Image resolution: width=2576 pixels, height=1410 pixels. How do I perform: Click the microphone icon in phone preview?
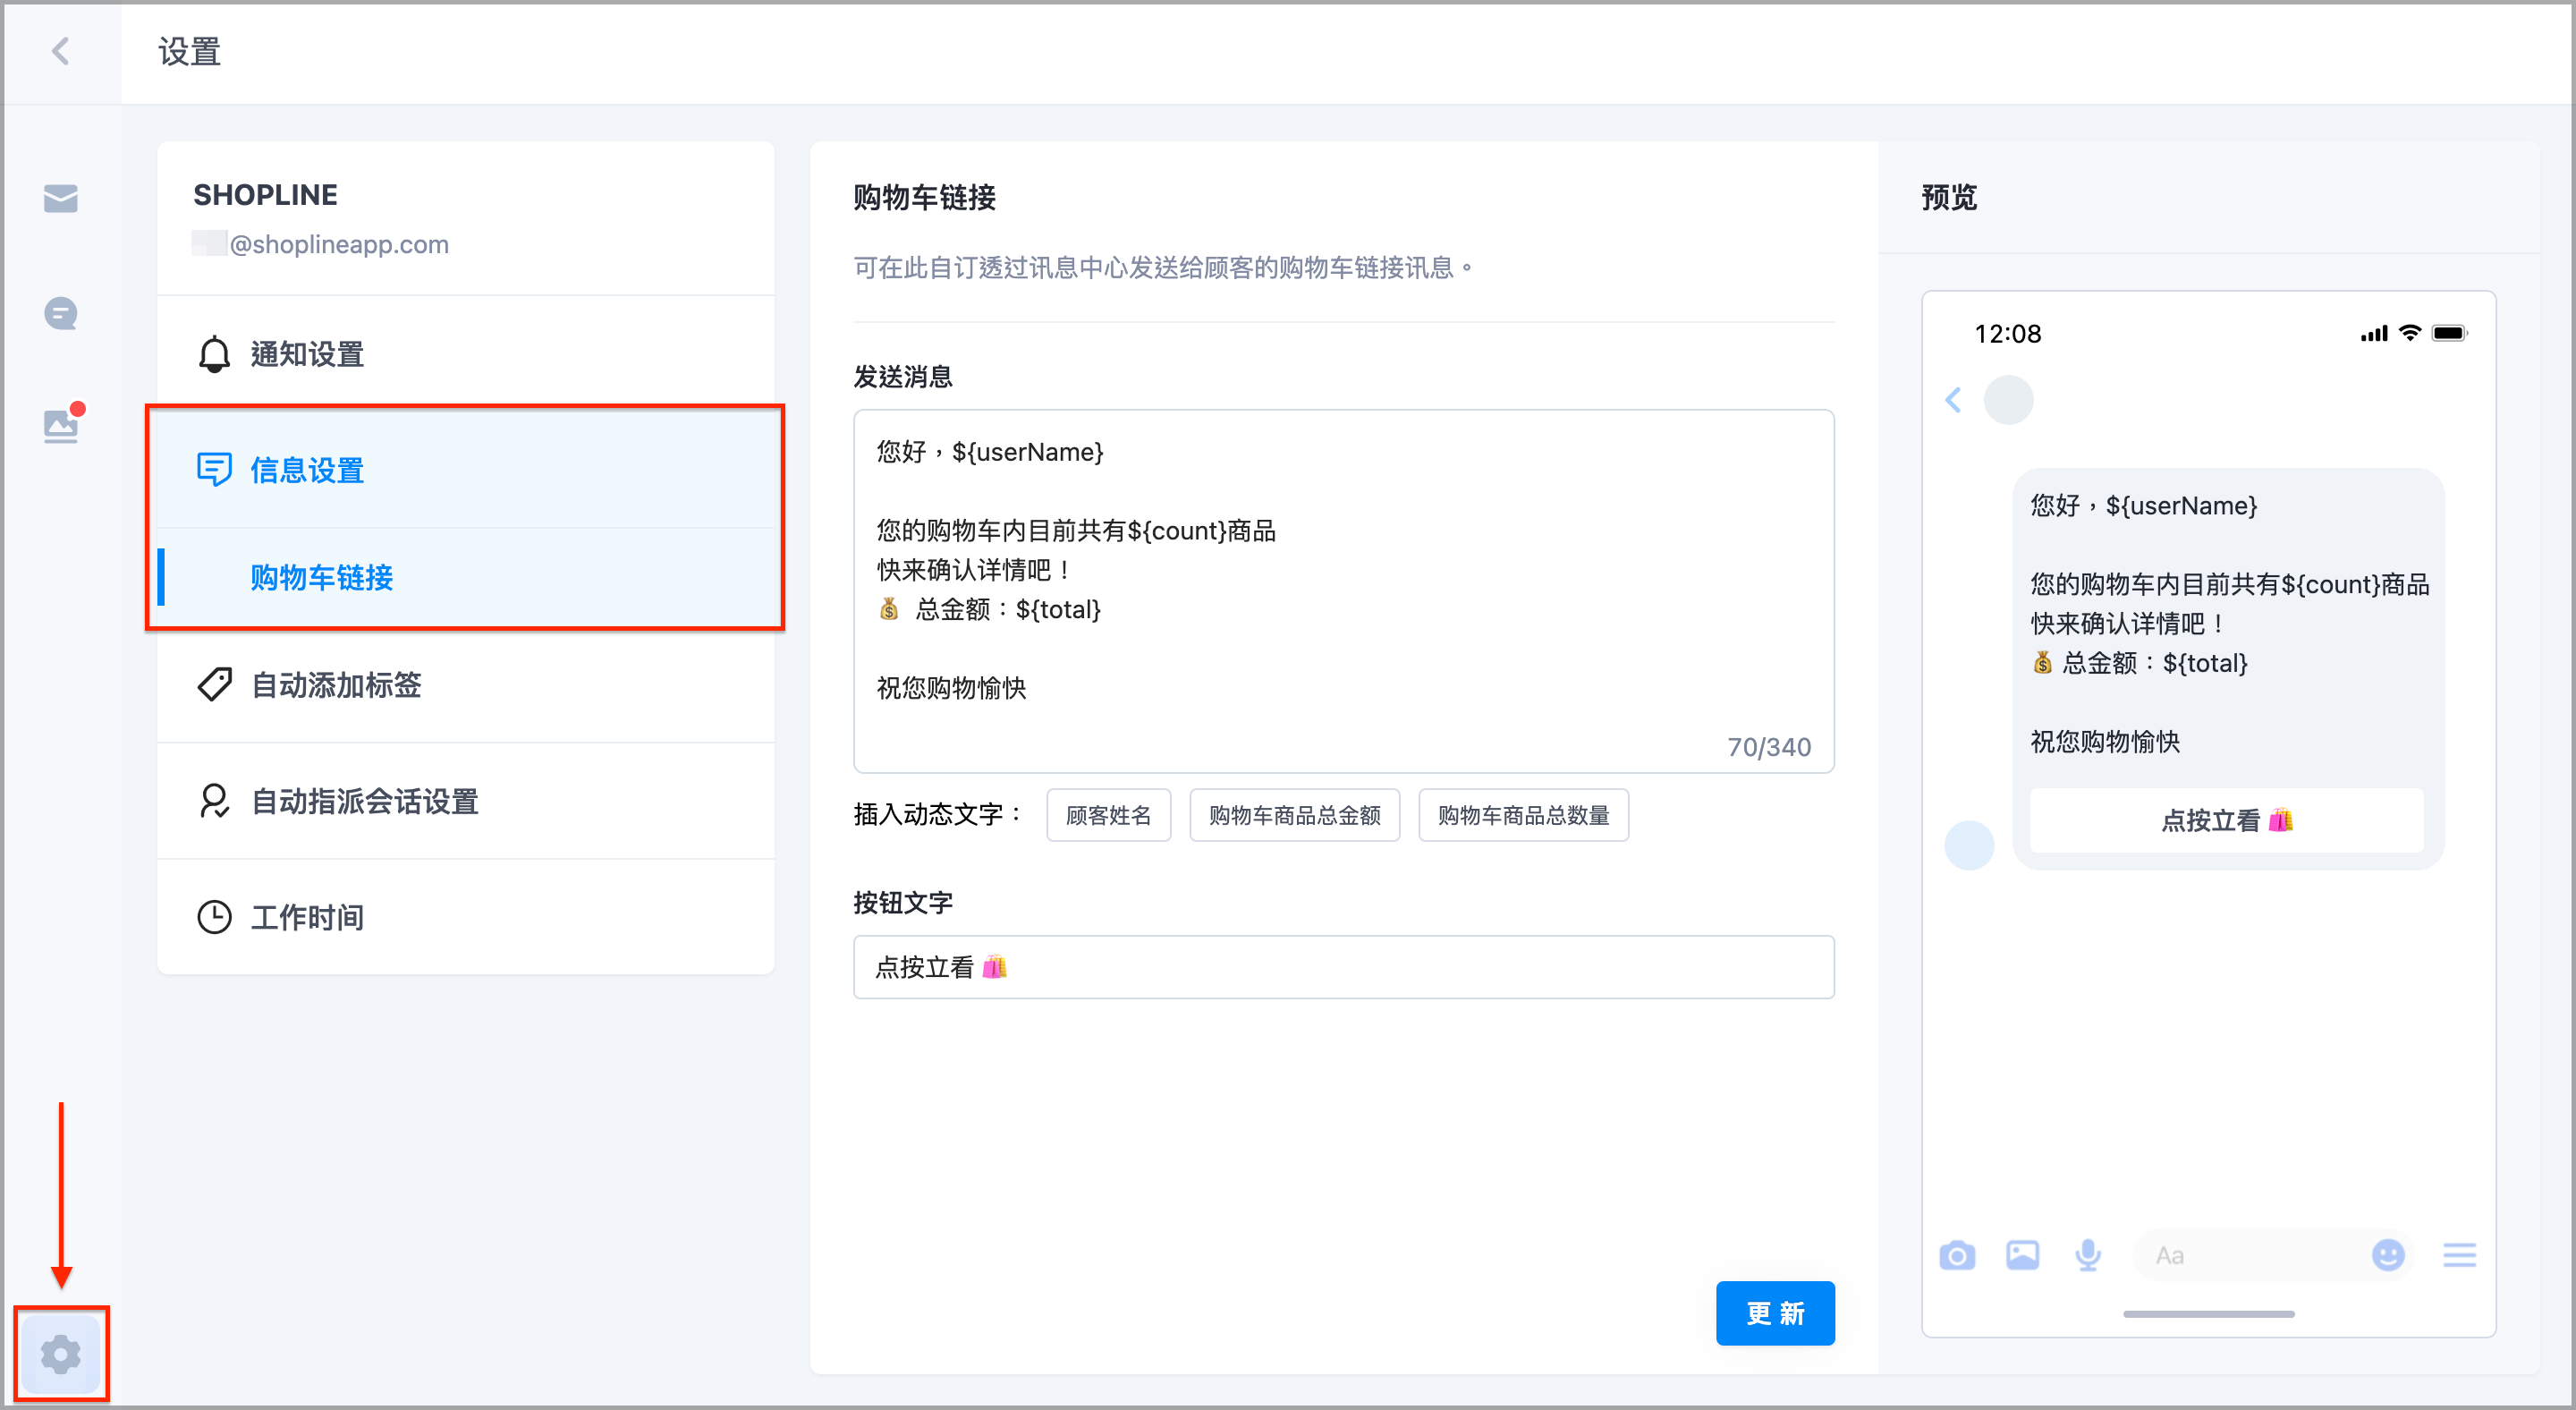2088,1255
